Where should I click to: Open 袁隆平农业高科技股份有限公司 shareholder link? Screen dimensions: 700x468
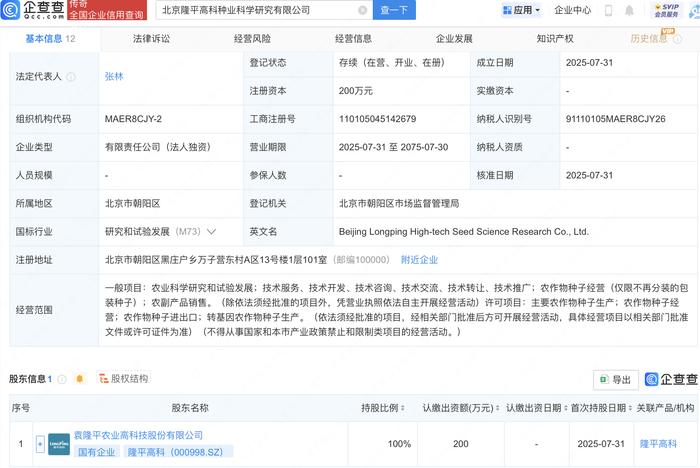point(138,435)
